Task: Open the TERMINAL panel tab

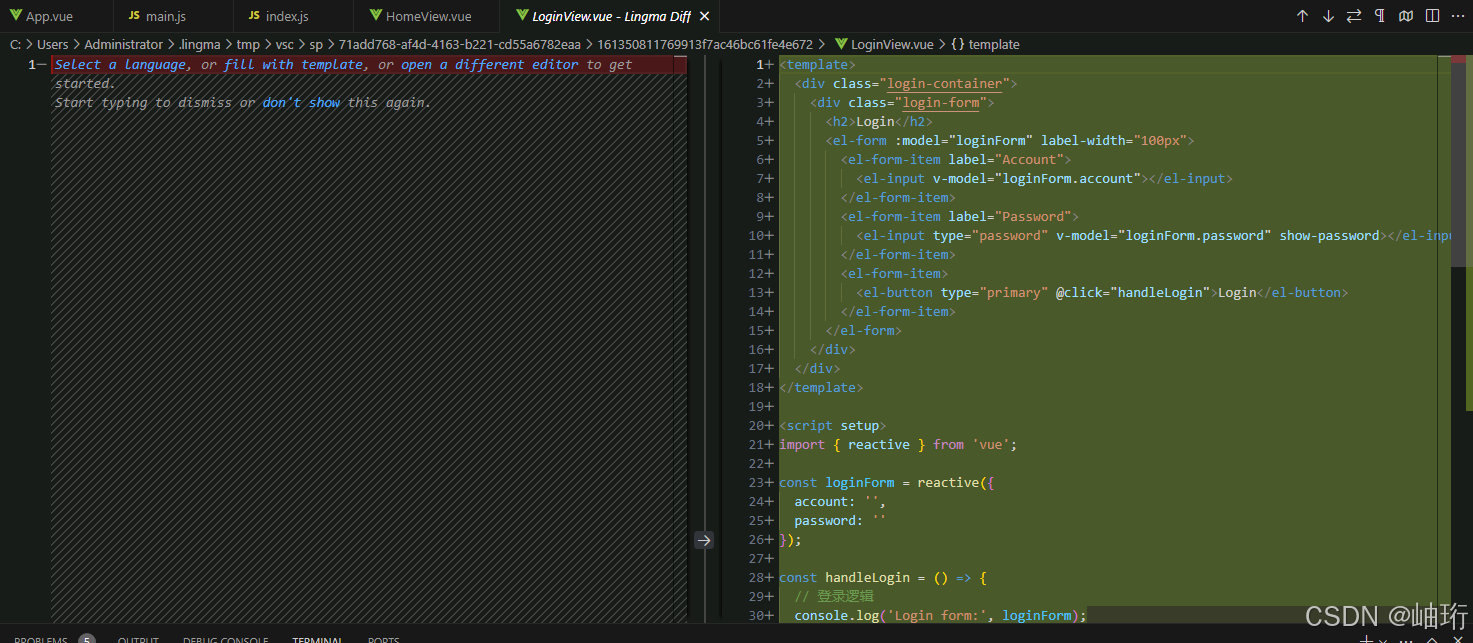Action: pyautogui.click(x=318, y=639)
